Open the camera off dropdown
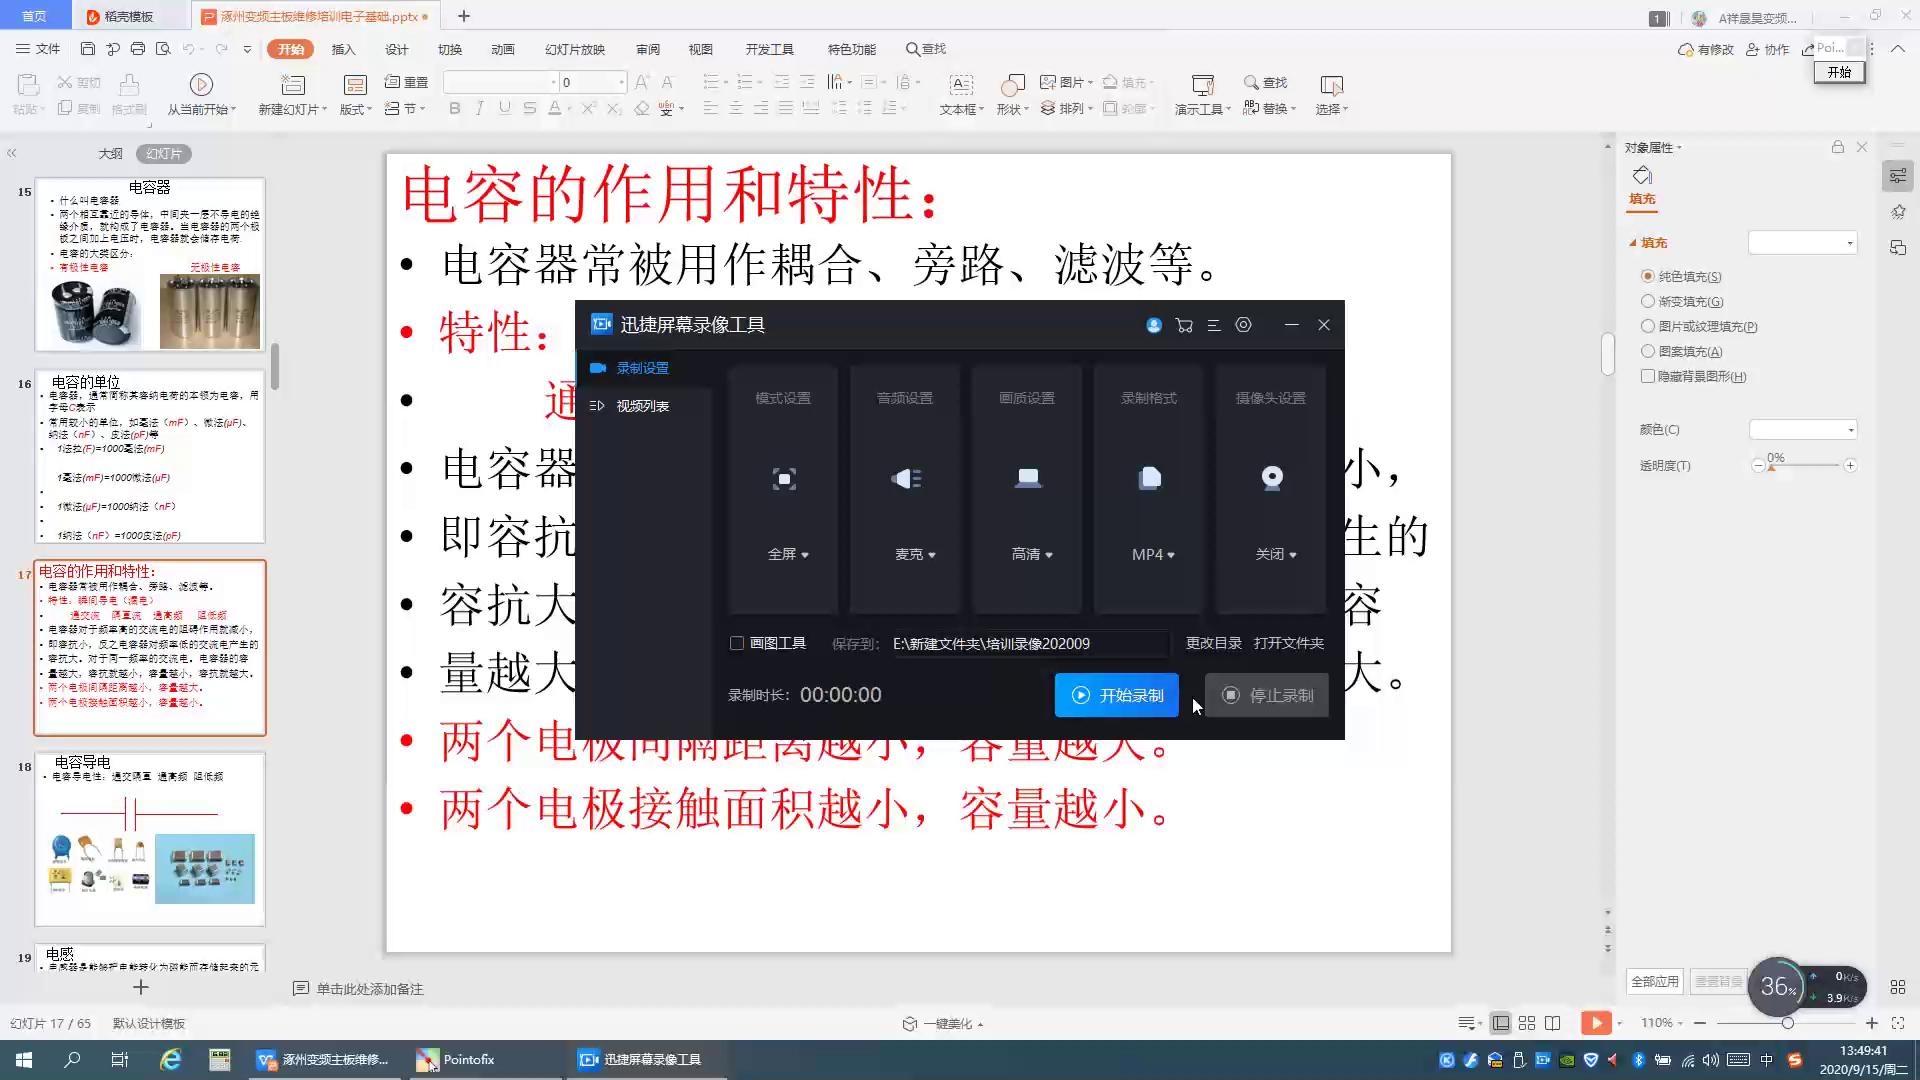The image size is (1920, 1080). 1276,554
